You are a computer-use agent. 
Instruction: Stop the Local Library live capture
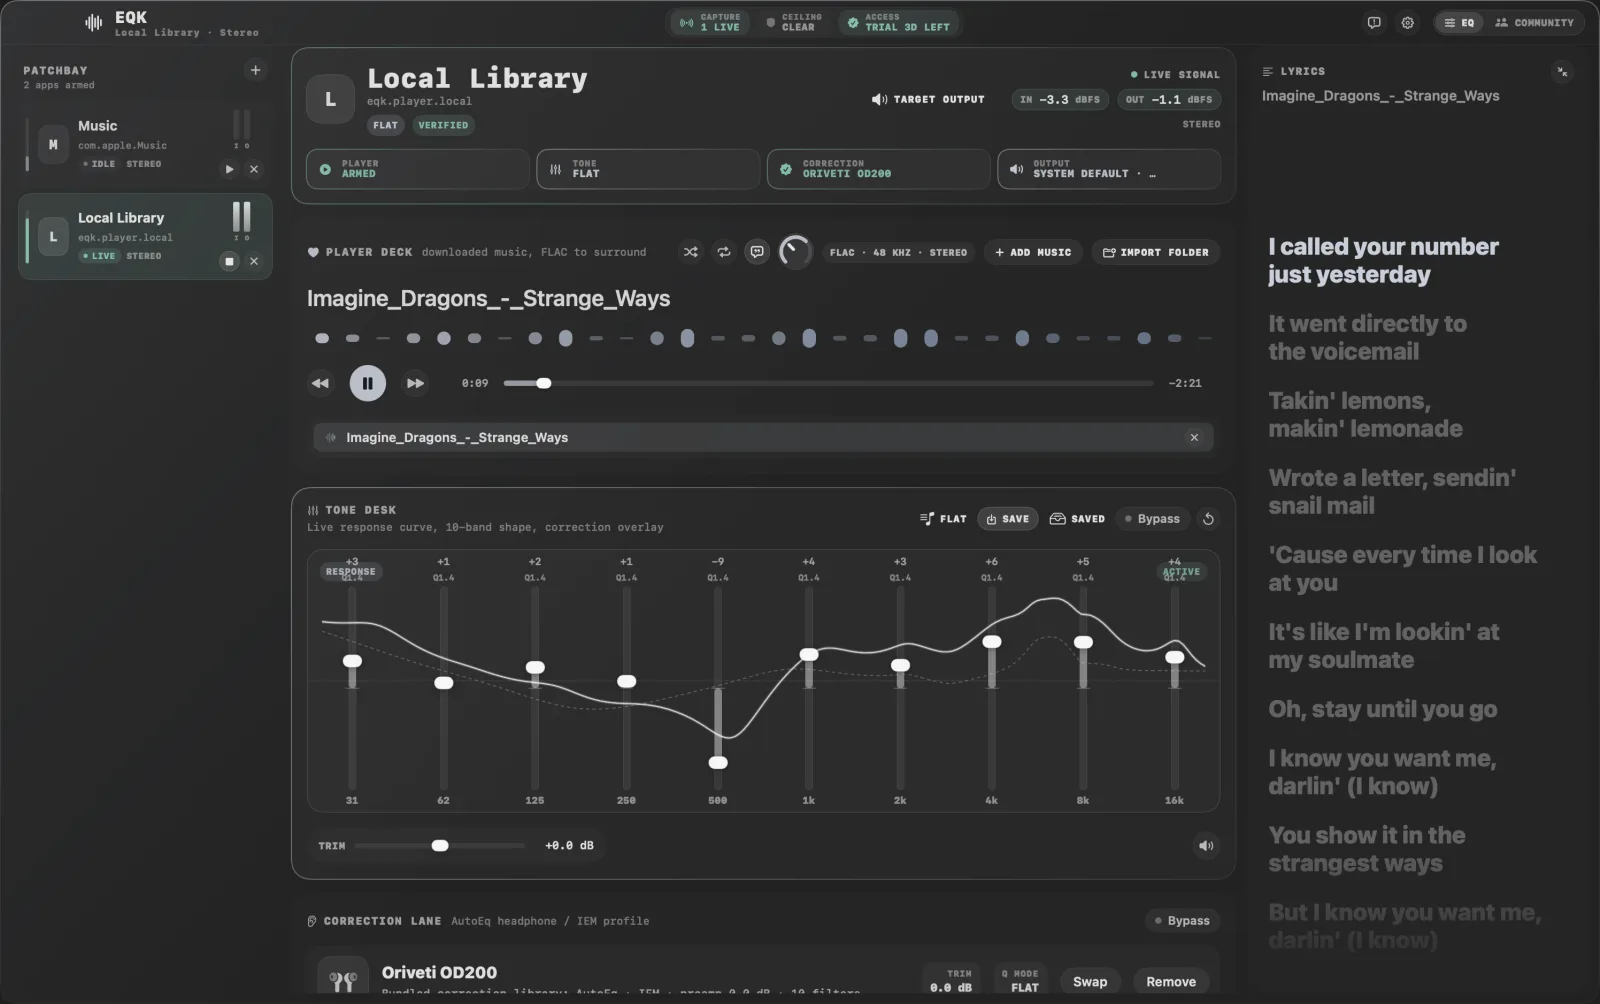coord(229,261)
